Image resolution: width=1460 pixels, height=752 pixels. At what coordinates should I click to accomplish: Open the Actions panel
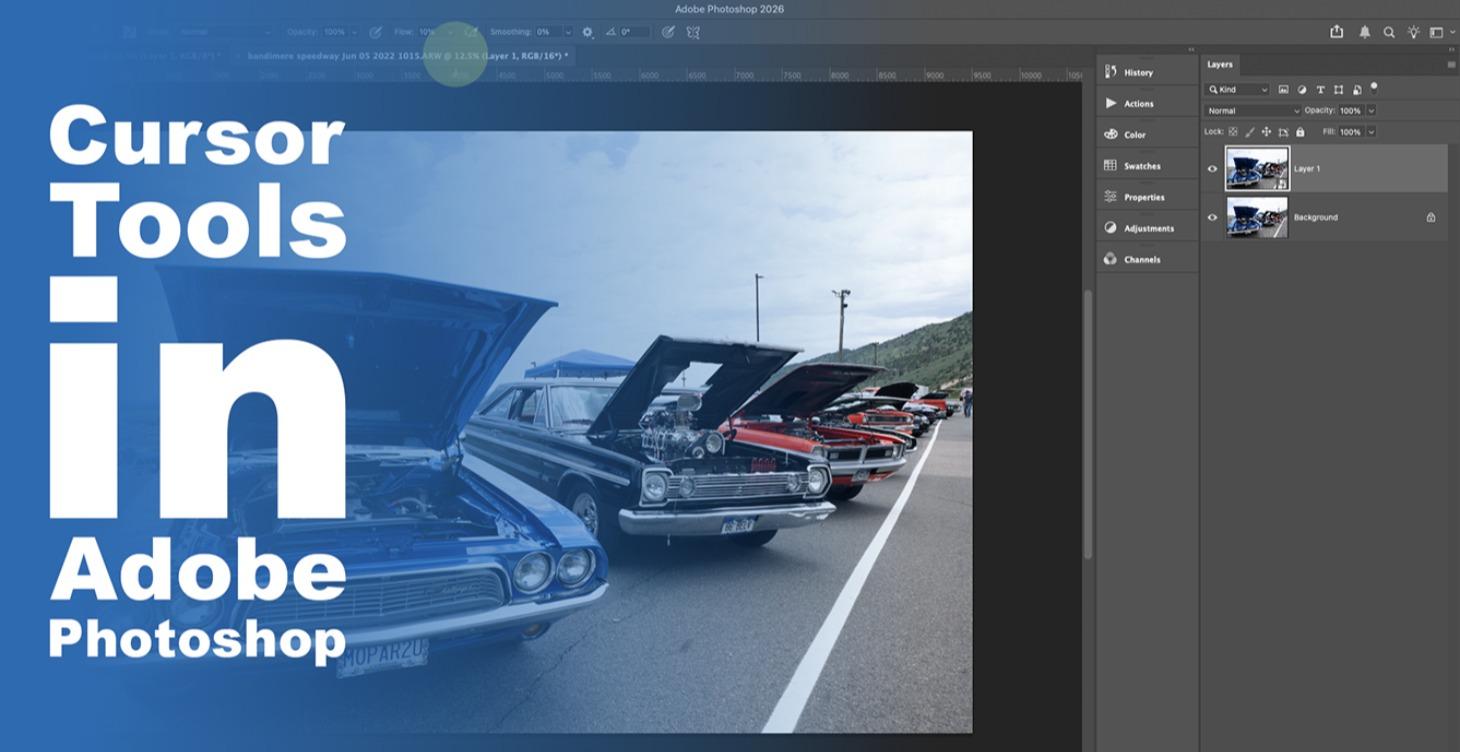click(1147, 103)
